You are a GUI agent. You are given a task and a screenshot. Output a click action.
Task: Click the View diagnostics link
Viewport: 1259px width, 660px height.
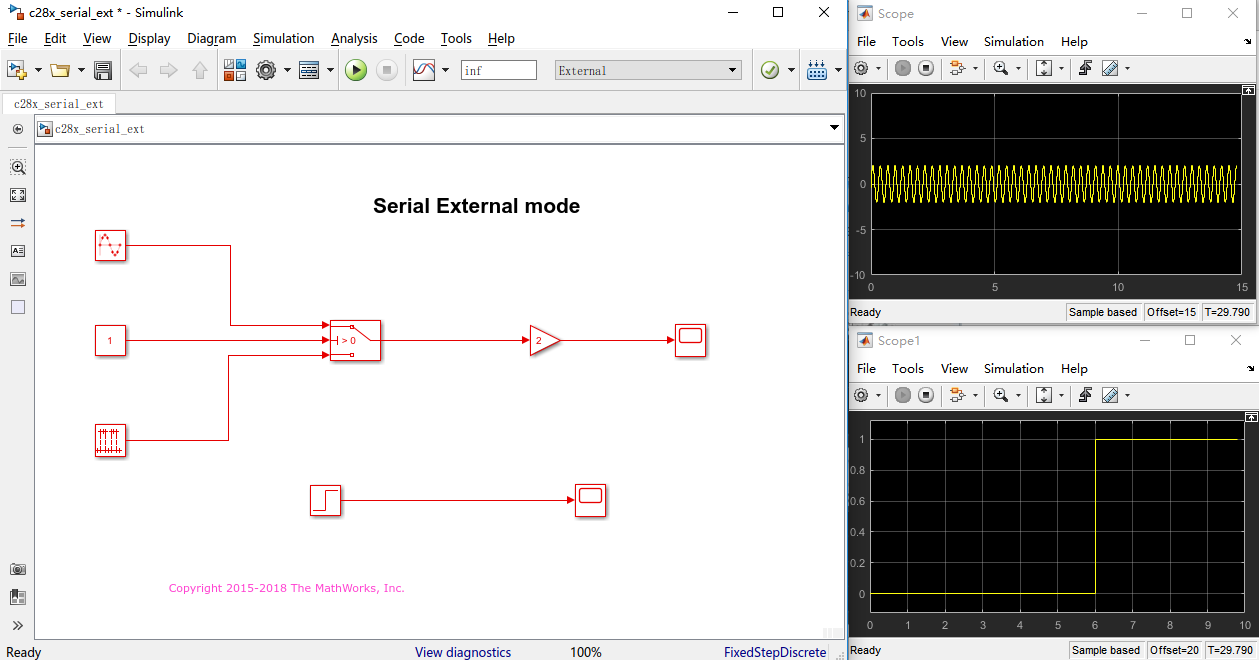(x=463, y=652)
